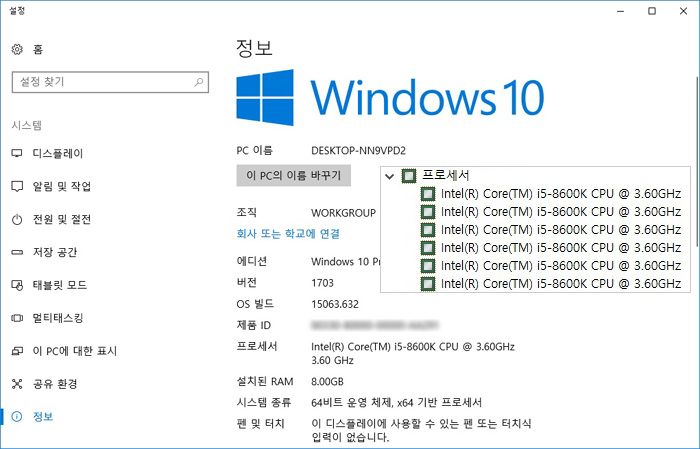Click the 설정 찾기 search field
Image resolution: width=700 pixels, height=449 pixels.
point(110,82)
